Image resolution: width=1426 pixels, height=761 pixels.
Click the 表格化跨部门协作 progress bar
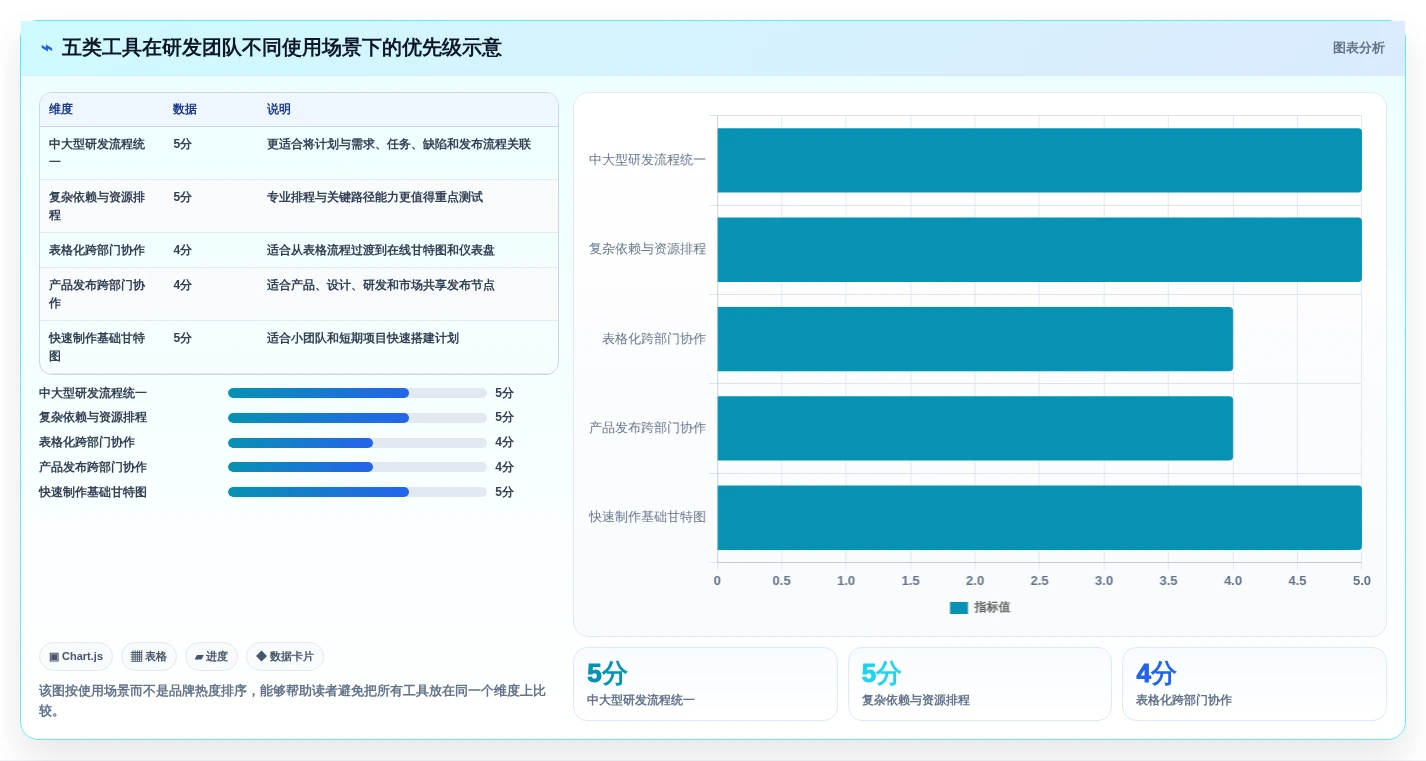click(x=357, y=443)
